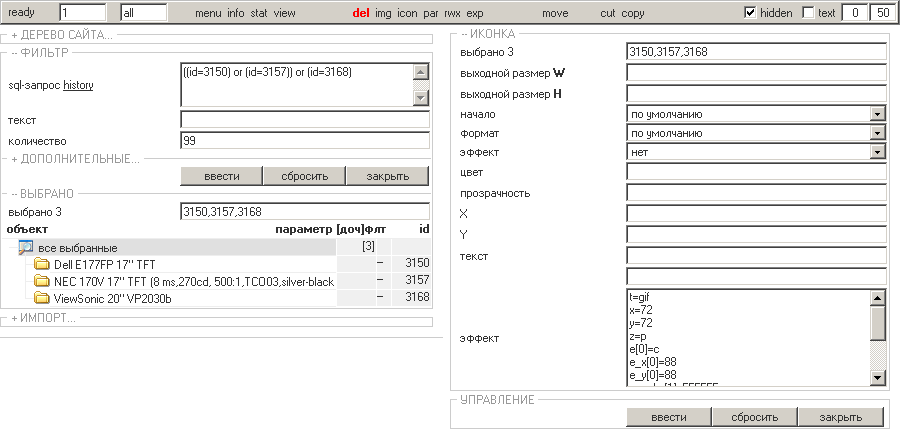The image size is (900, 434).
Task: Choose exp in the top bar
Action: (475, 13)
